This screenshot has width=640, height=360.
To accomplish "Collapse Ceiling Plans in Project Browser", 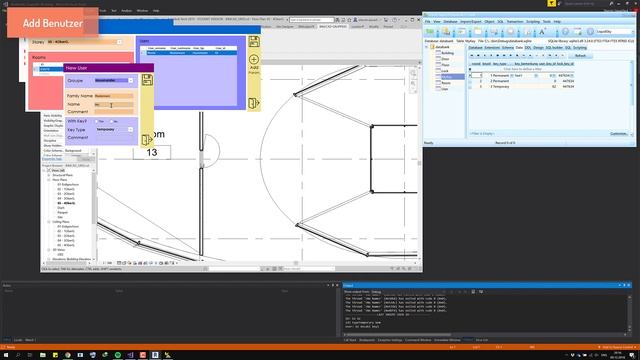I will 49,222.
